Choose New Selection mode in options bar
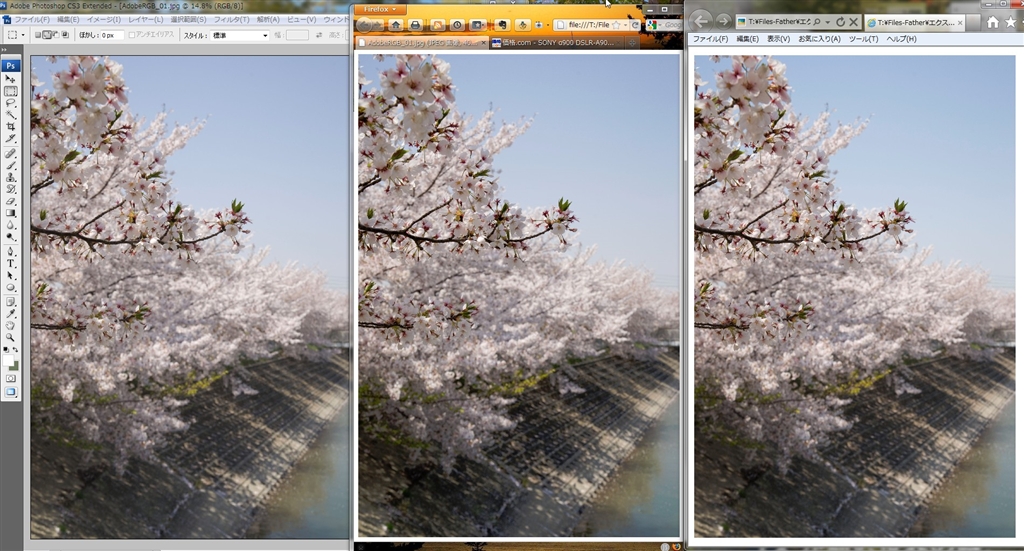The height and width of the screenshot is (551, 1024). [x=38, y=35]
